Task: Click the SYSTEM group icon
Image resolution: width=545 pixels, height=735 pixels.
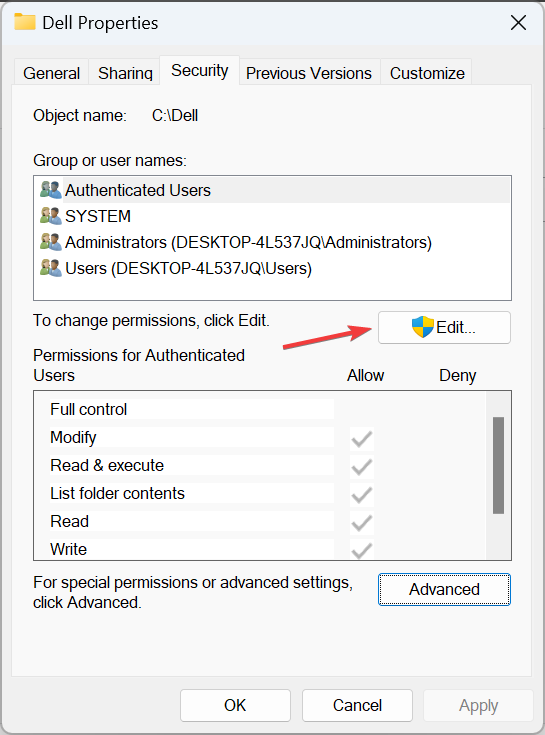Action: pos(51,216)
